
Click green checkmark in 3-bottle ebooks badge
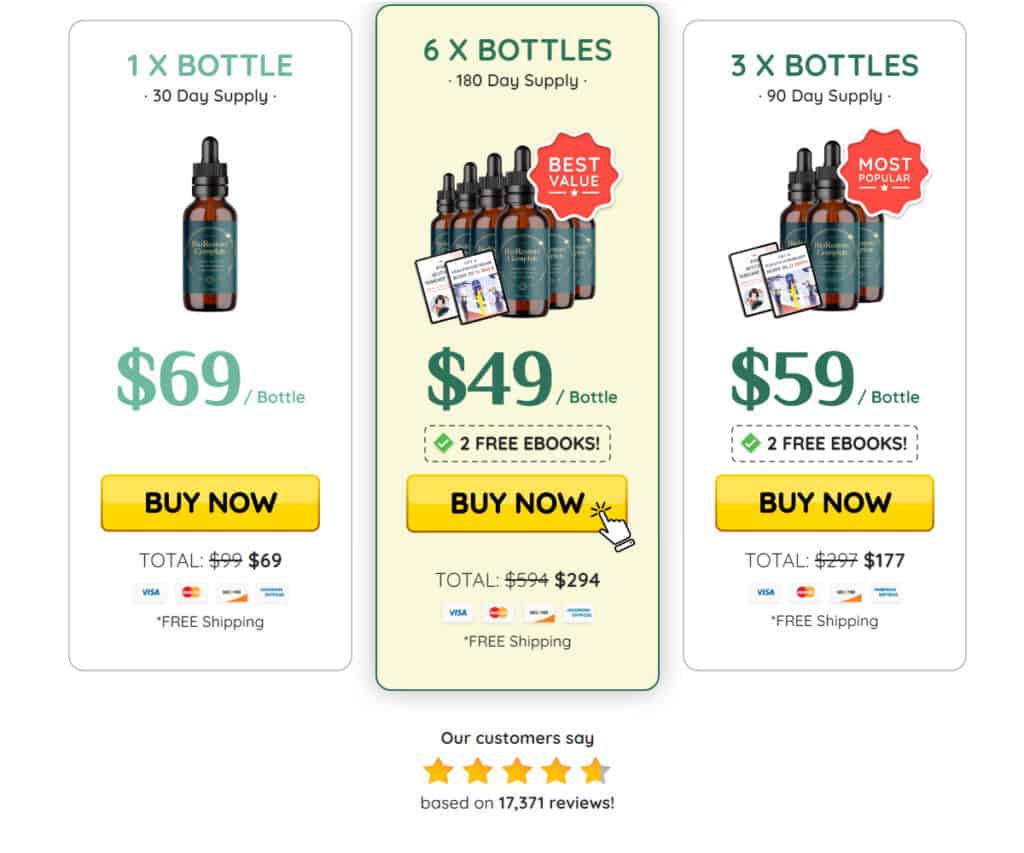pos(751,443)
